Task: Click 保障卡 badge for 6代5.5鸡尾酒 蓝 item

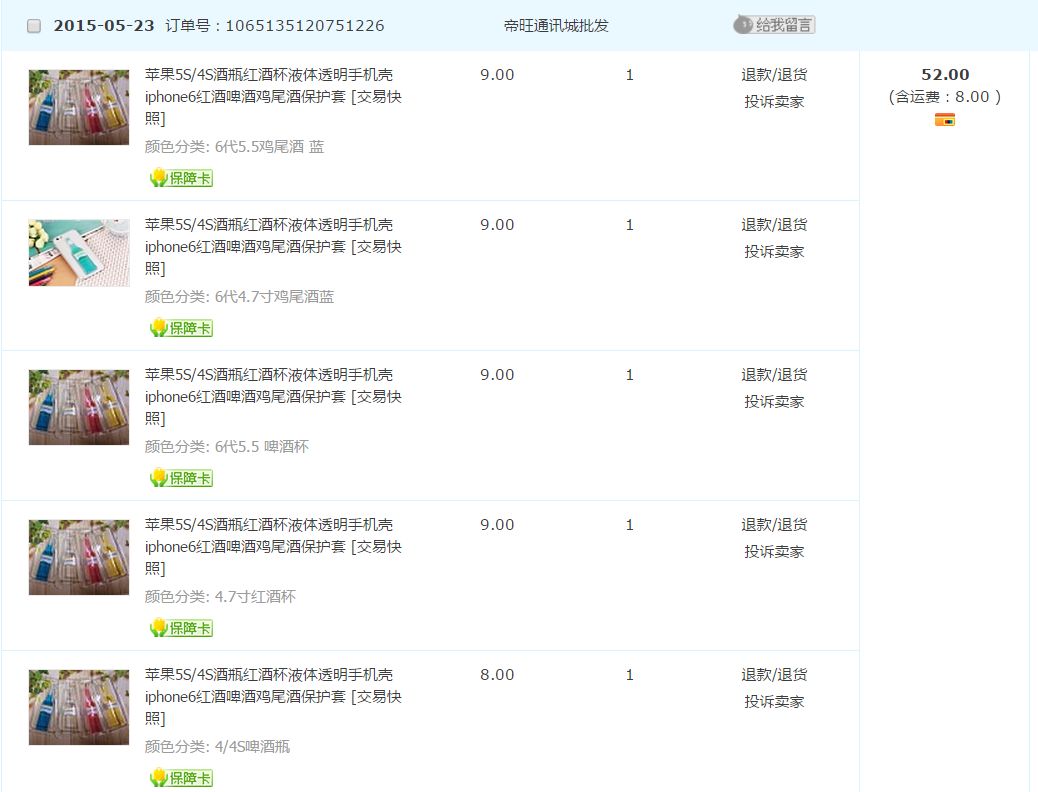Action: (x=181, y=178)
